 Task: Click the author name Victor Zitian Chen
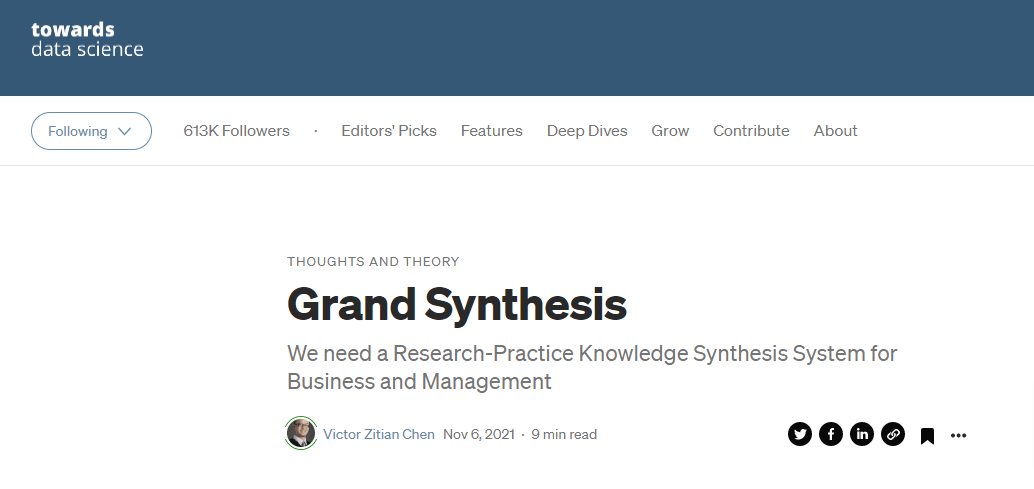point(379,434)
